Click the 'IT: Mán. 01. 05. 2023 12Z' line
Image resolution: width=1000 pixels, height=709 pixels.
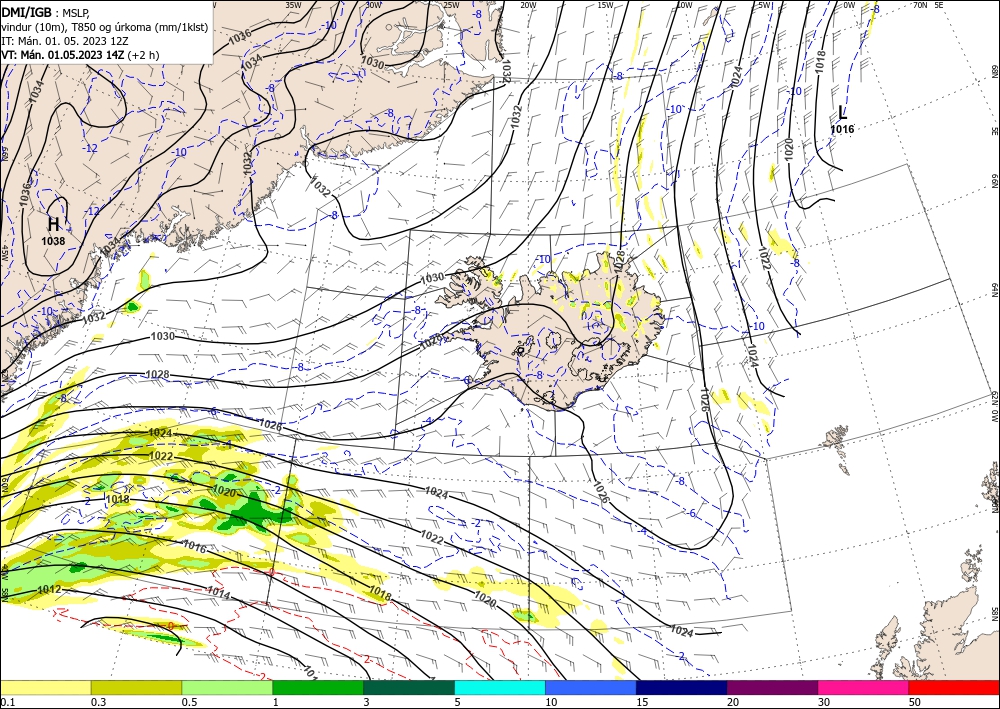pyautogui.click(x=65, y=41)
